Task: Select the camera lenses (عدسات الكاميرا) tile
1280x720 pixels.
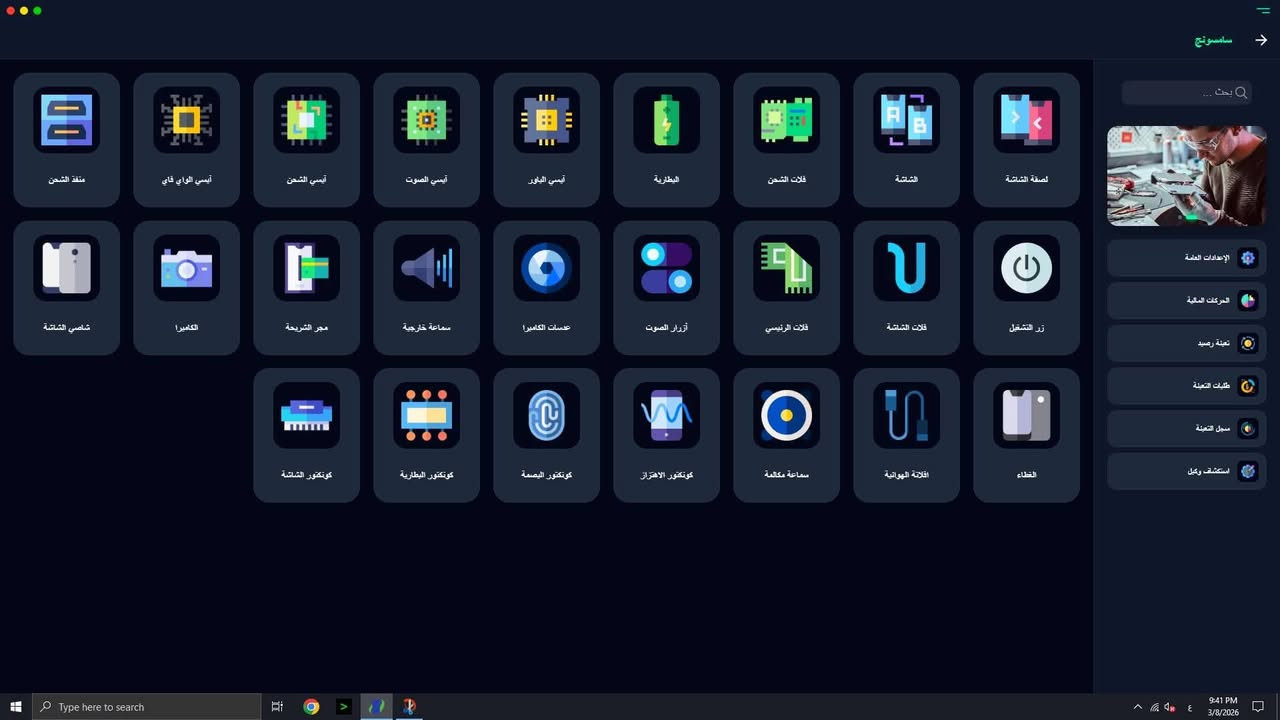Action: [x=546, y=287]
